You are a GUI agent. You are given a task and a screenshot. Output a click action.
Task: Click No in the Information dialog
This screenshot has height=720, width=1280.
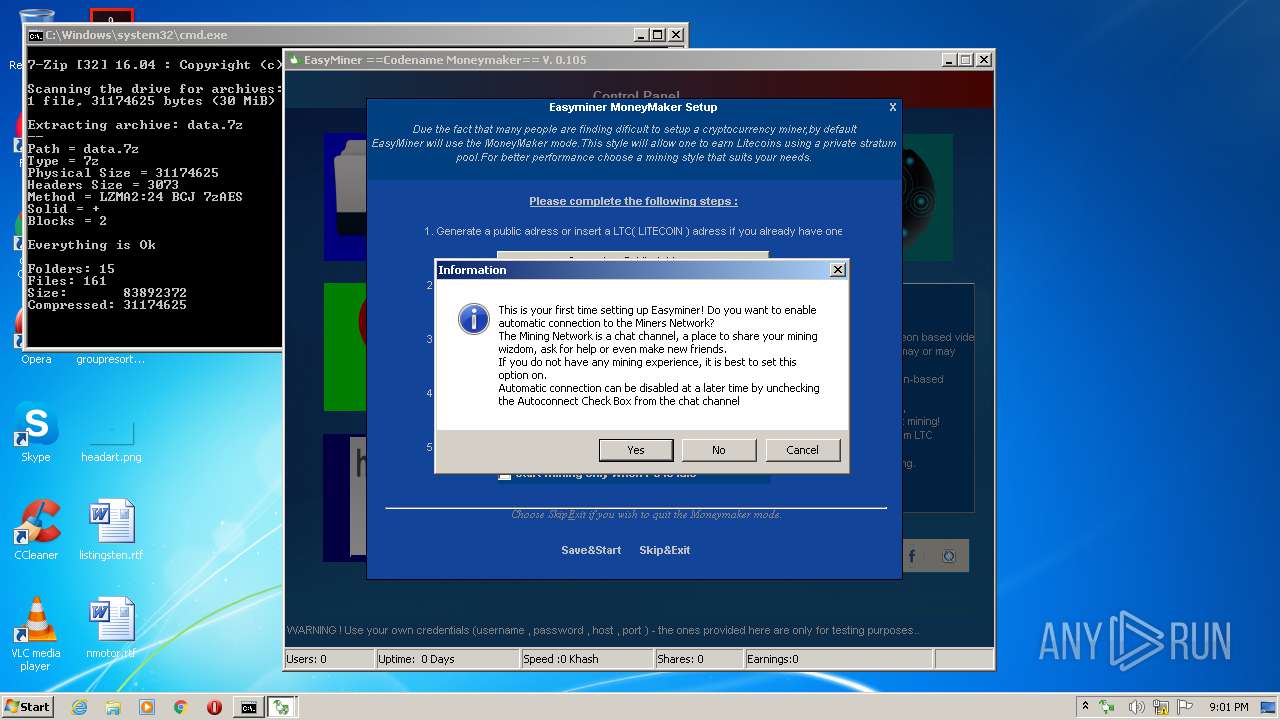point(719,450)
